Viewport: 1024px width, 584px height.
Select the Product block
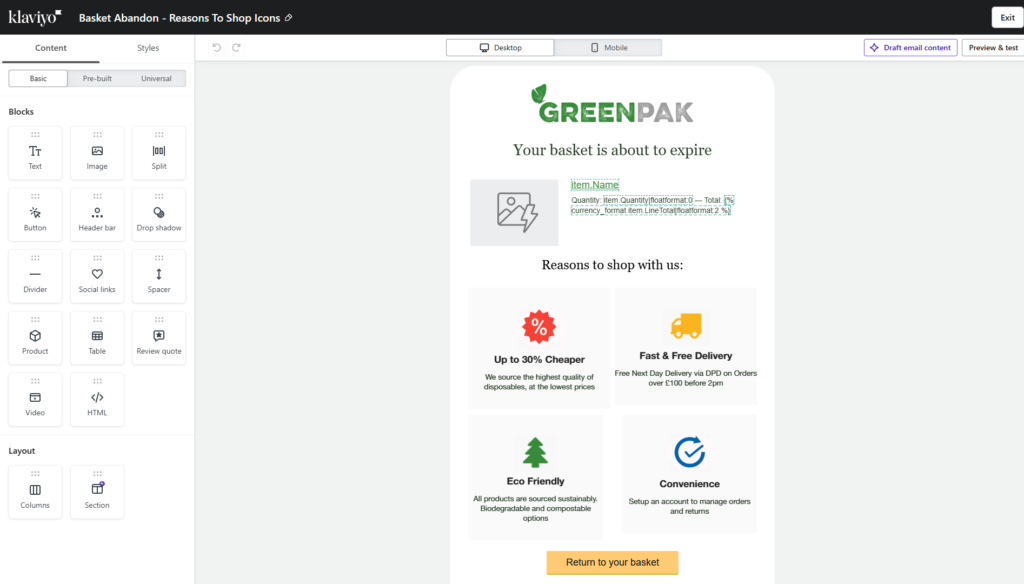click(x=35, y=338)
